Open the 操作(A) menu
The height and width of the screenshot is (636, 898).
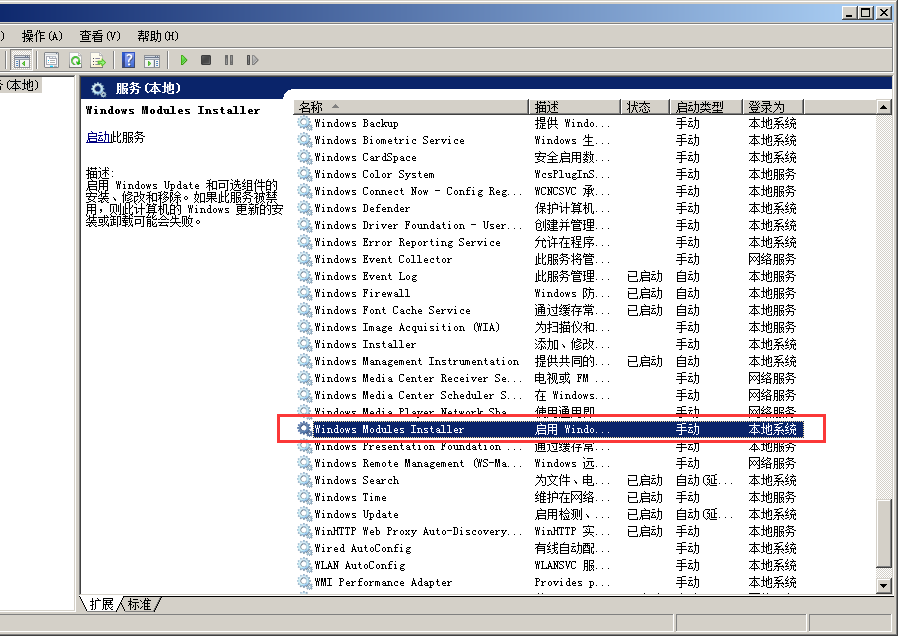tap(42, 36)
